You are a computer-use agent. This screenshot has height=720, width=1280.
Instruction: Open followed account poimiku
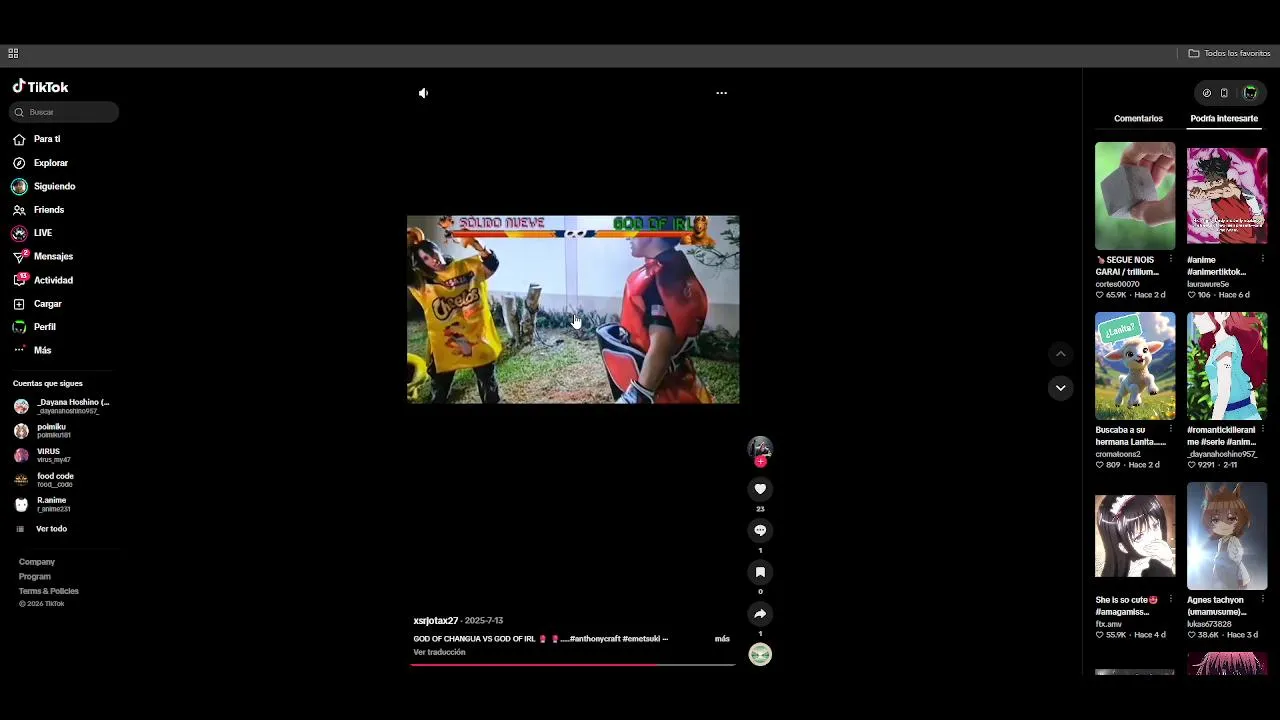tap(52, 431)
